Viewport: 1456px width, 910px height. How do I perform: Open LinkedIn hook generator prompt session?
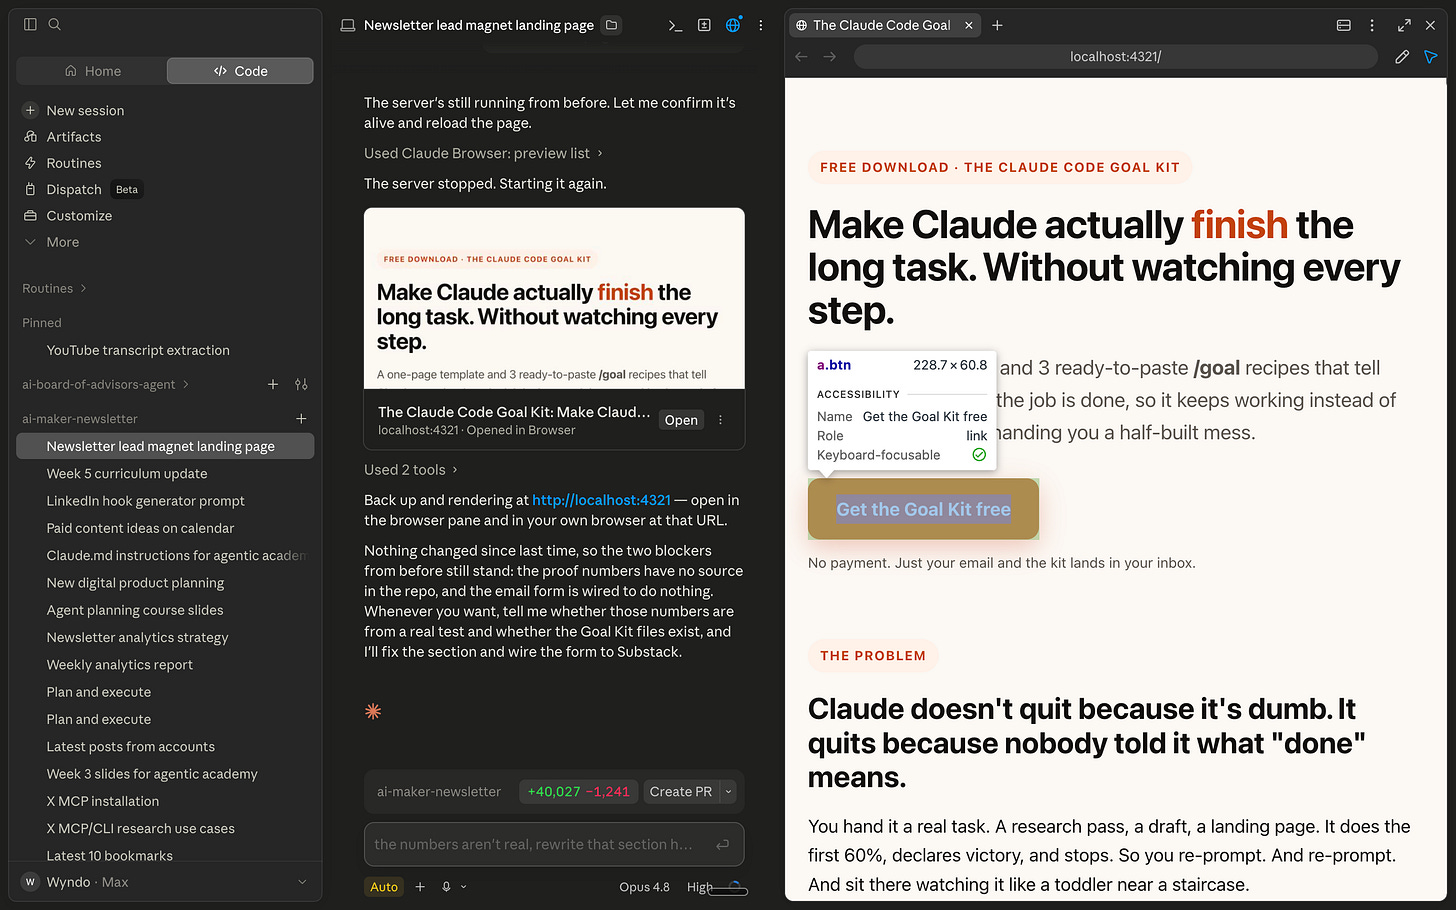(145, 501)
